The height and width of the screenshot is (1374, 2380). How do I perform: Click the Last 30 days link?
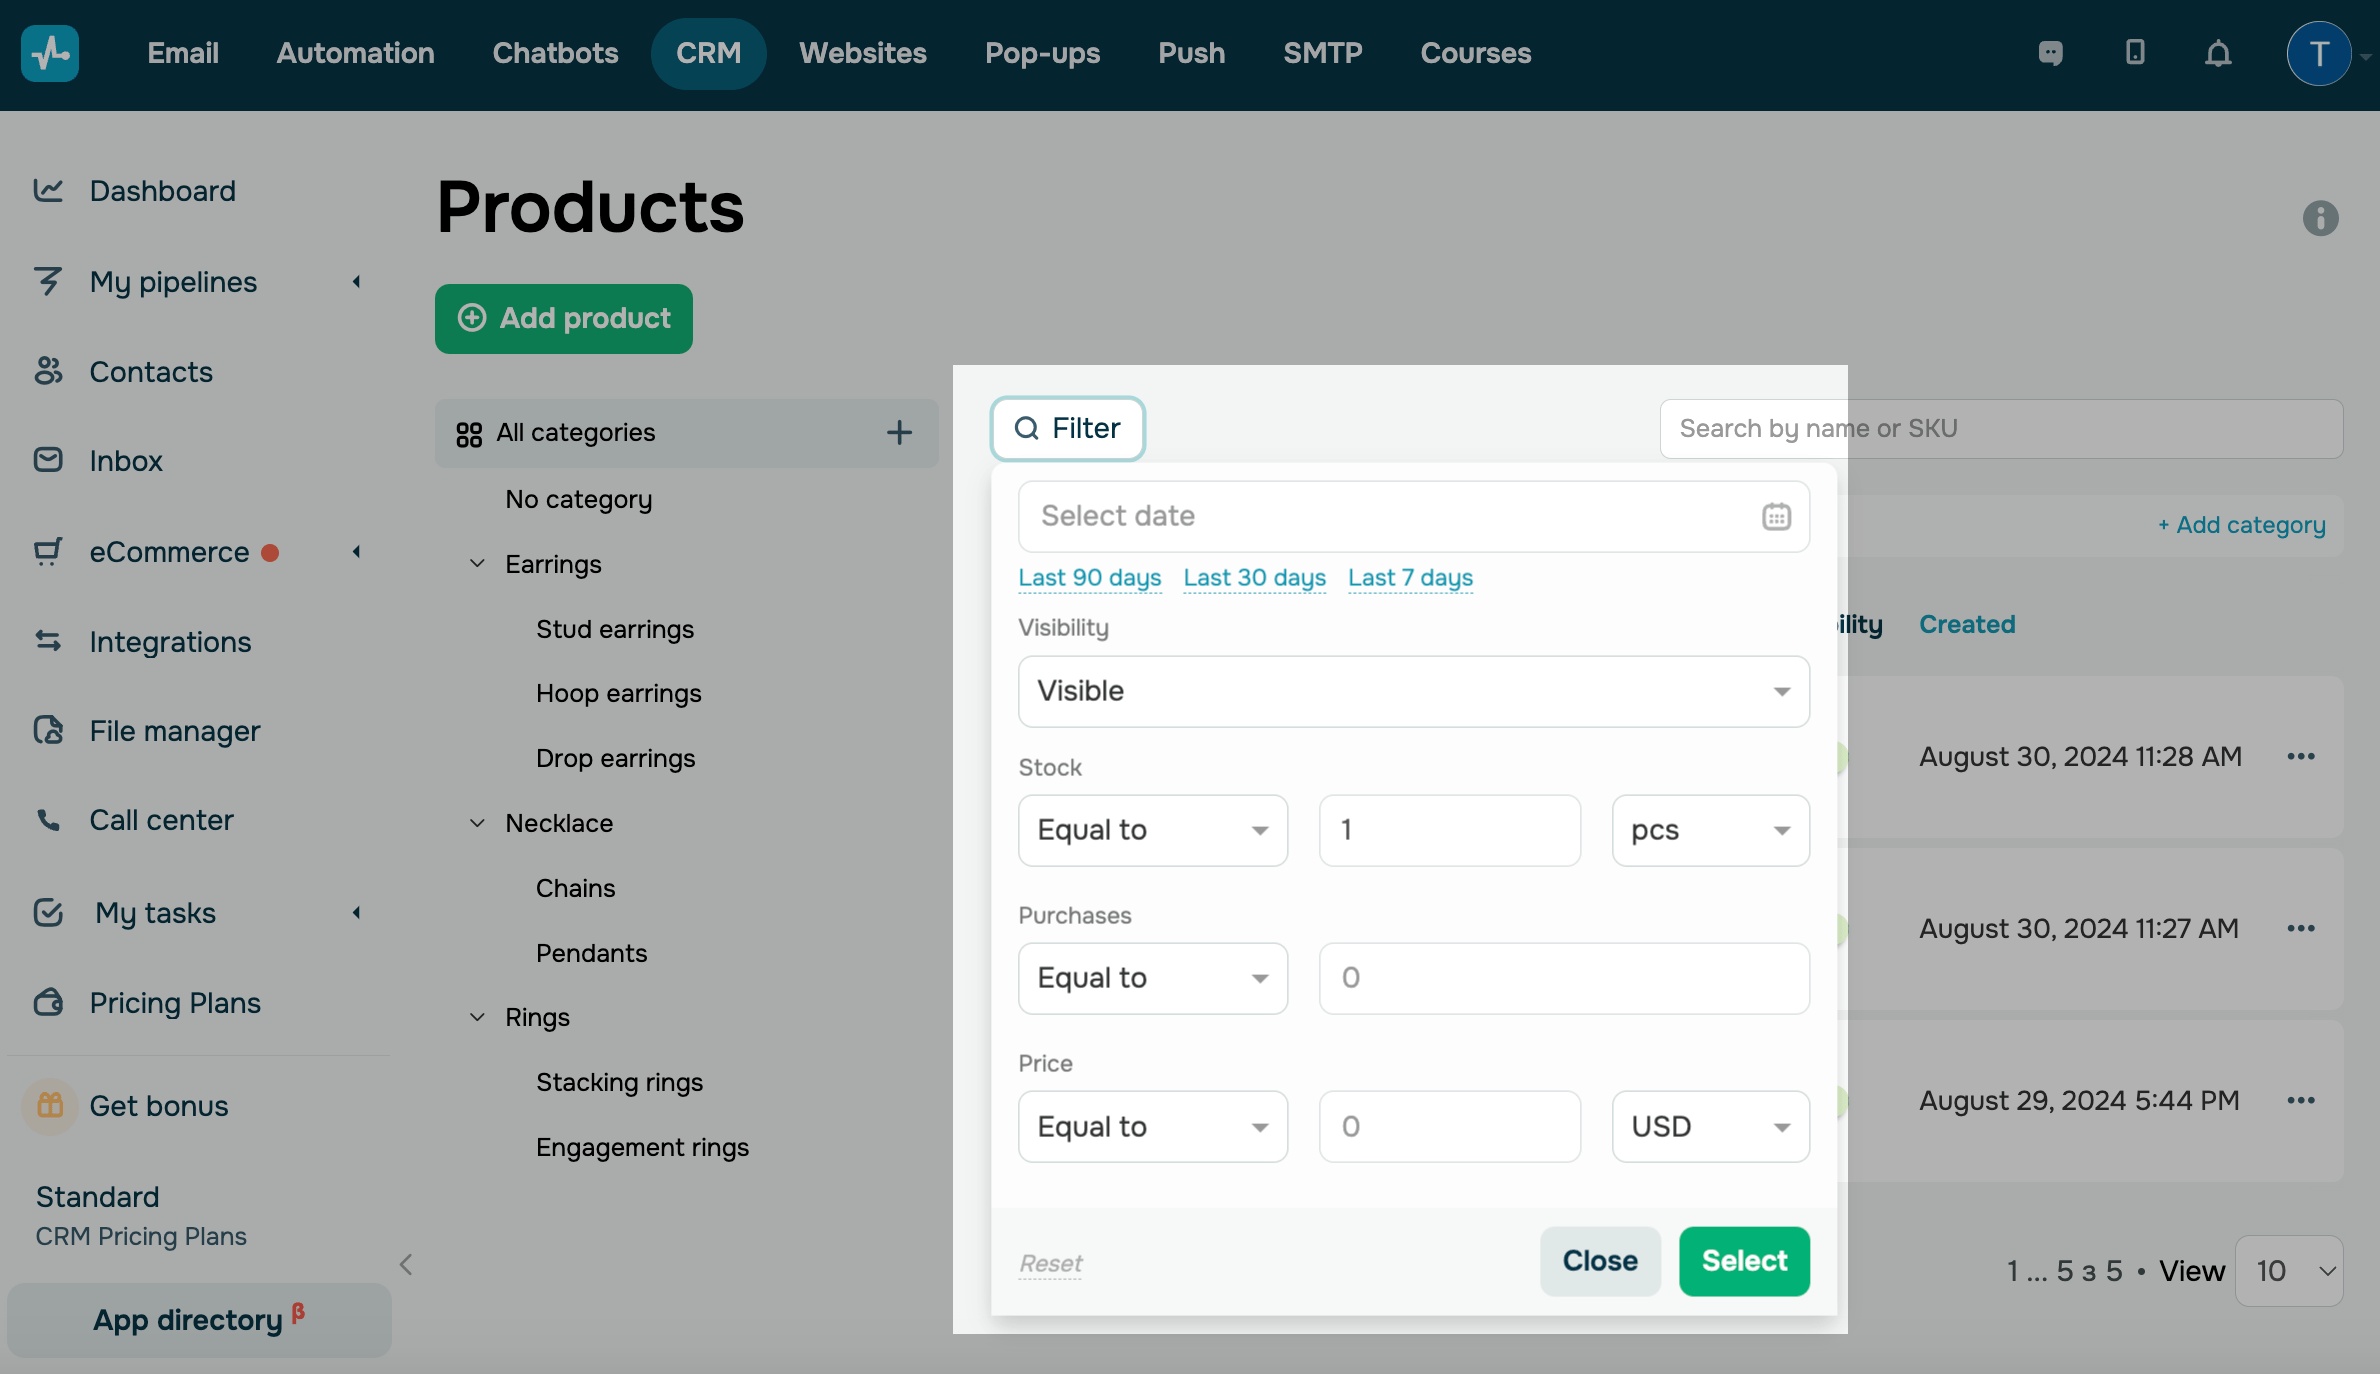(x=1254, y=577)
